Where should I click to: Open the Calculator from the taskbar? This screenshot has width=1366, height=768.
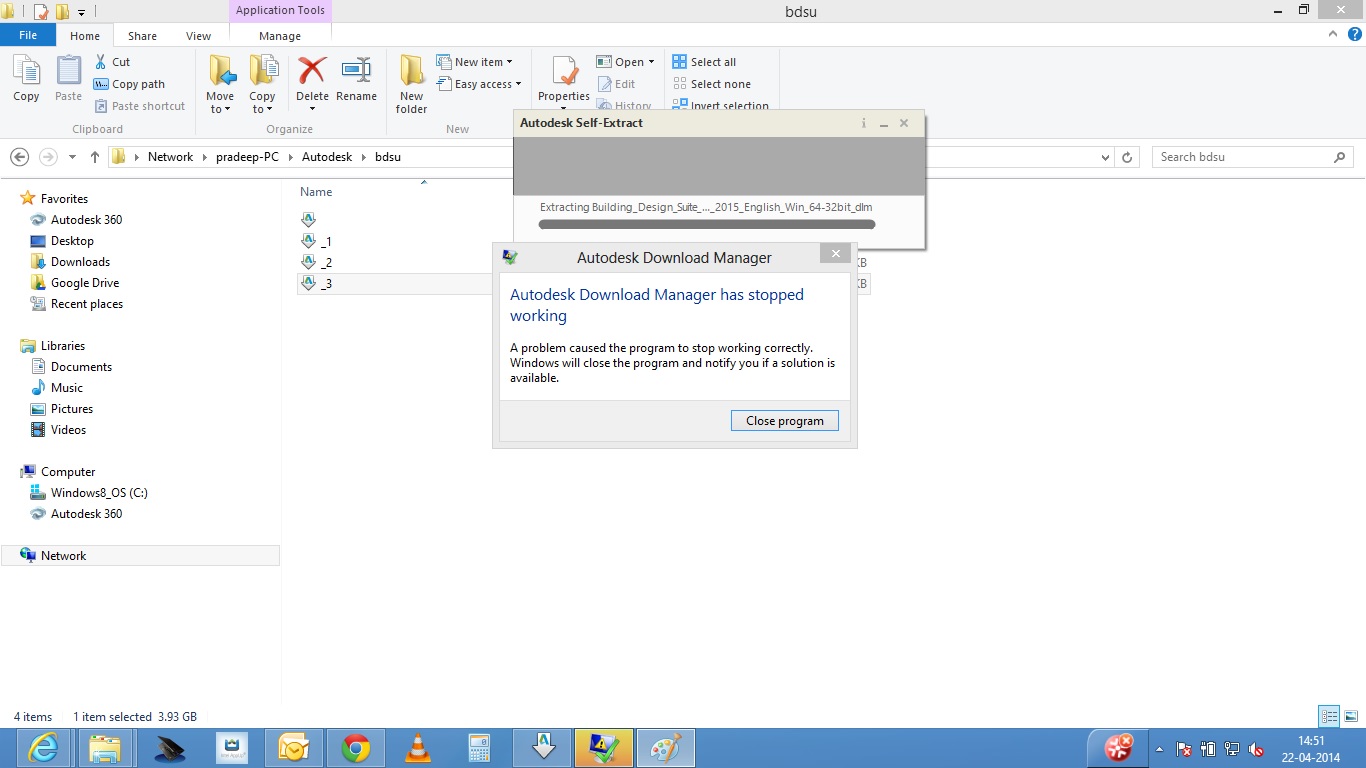tap(479, 748)
